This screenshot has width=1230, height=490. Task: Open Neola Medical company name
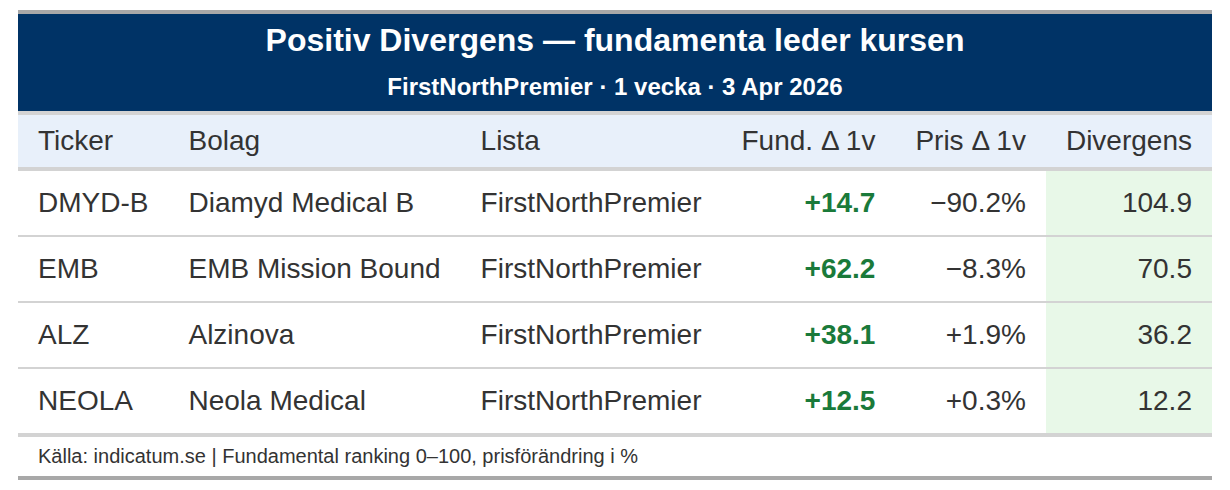click(277, 401)
